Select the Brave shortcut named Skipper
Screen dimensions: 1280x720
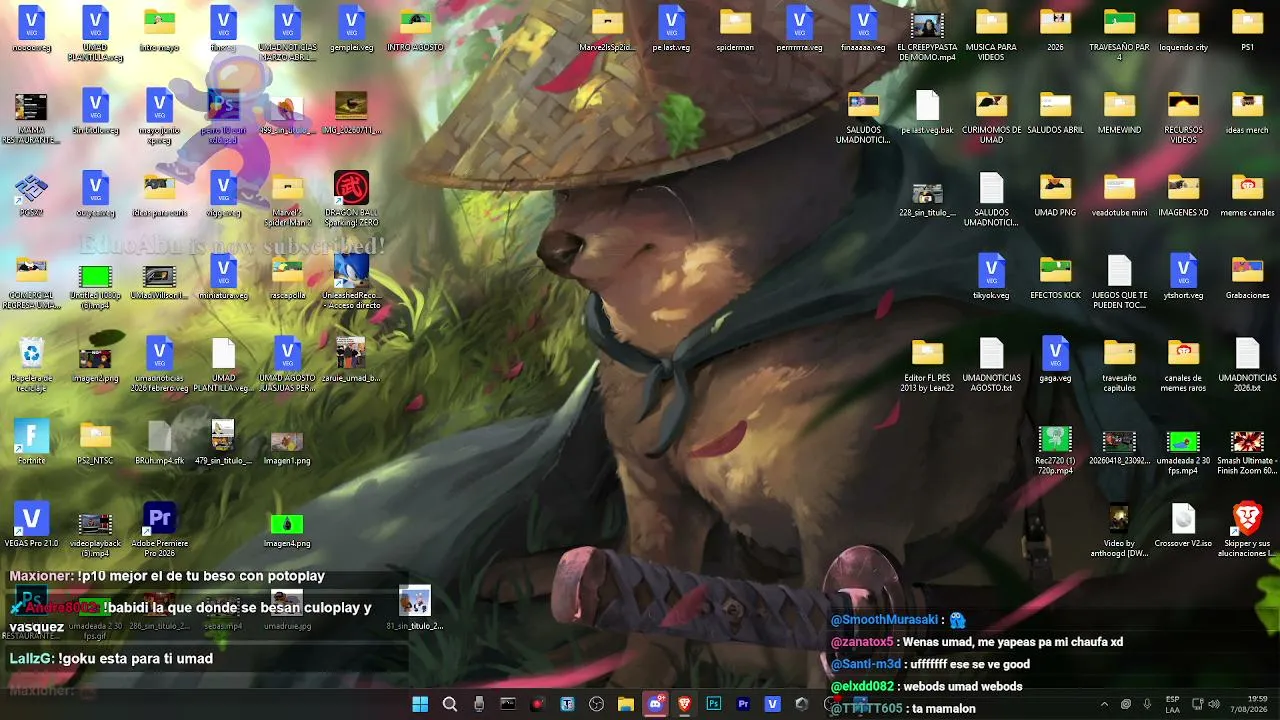pyautogui.click(x=1247, y=530)
